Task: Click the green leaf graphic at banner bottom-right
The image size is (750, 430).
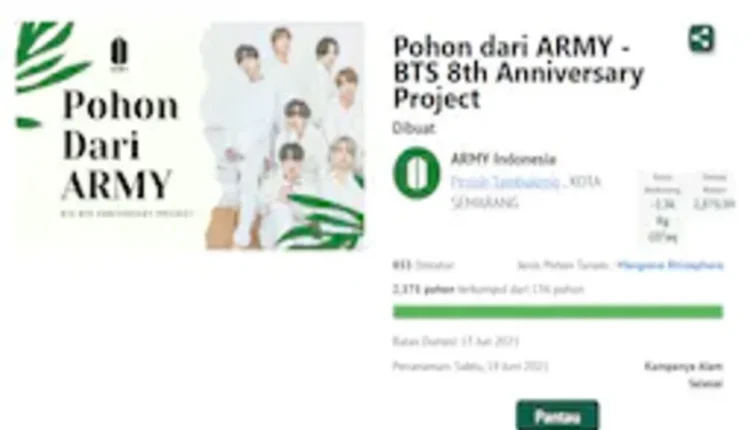Action: 323,221
